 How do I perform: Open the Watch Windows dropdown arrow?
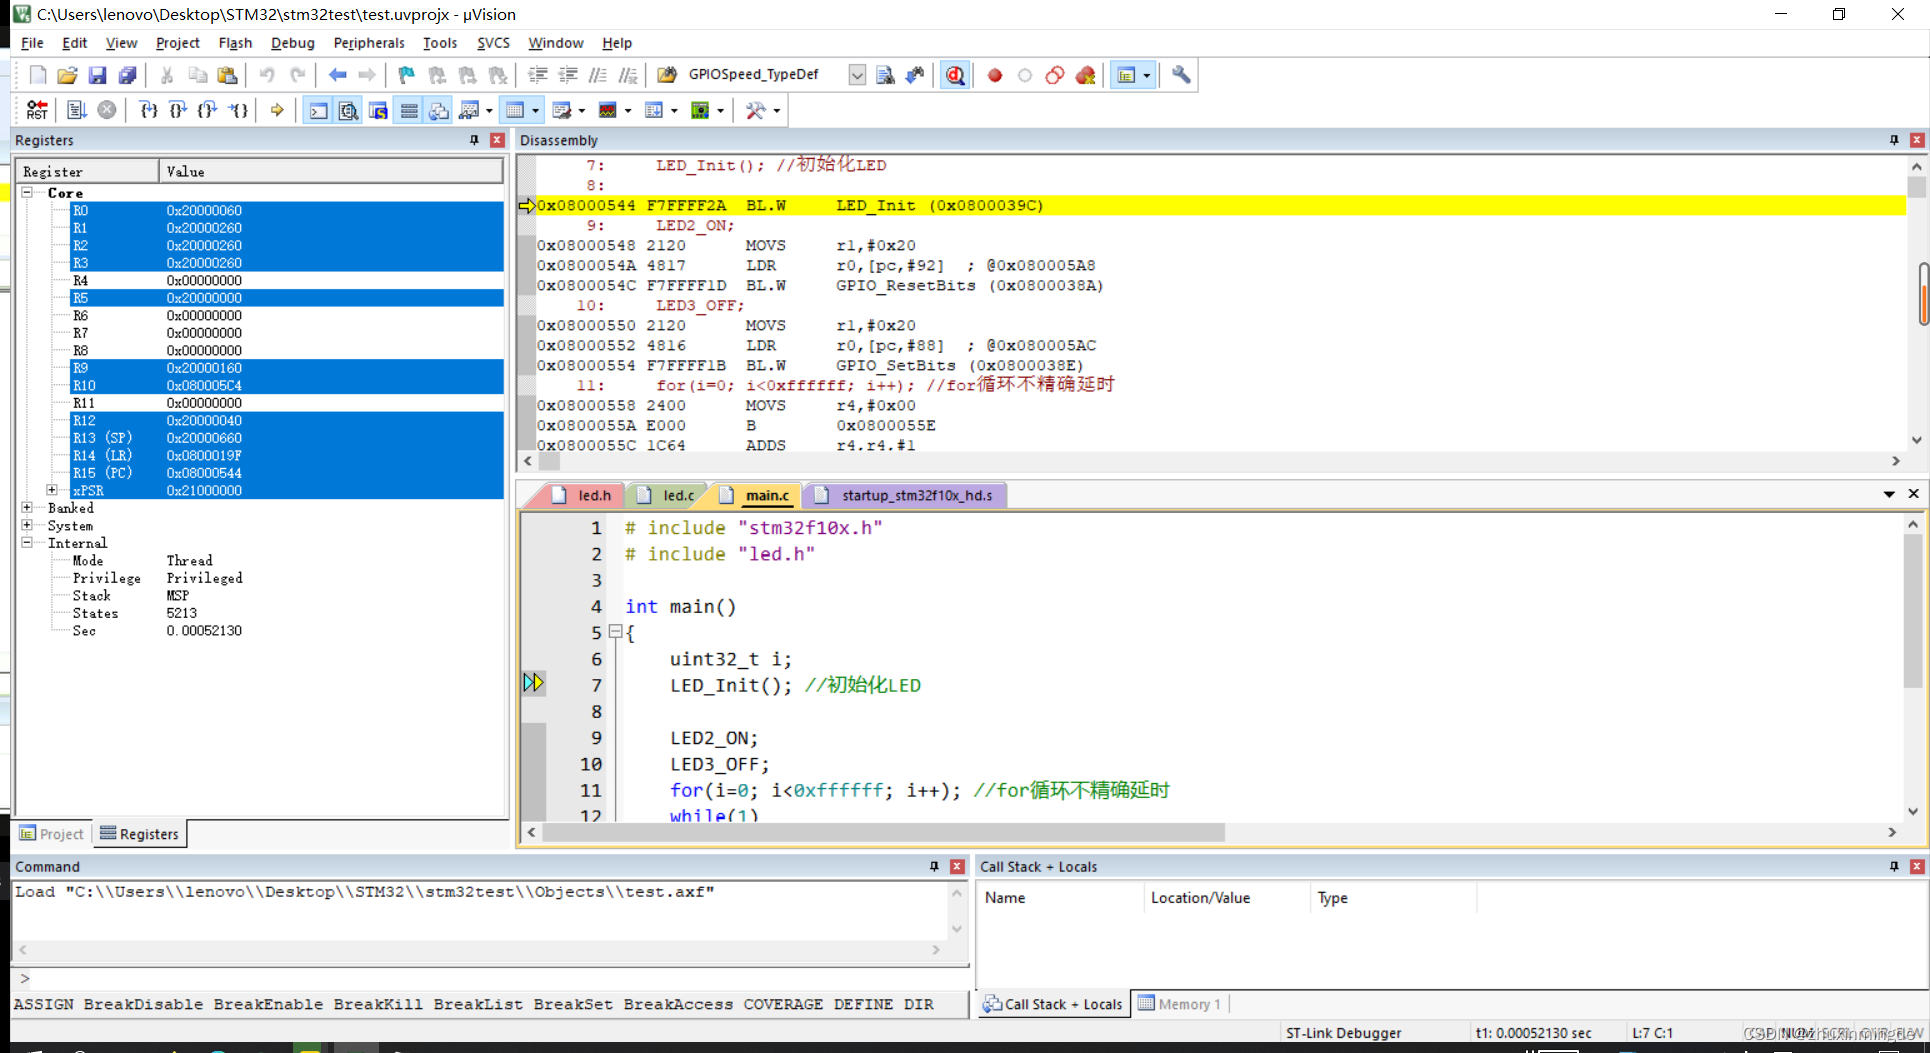pyautogui.click(x=489, y=111)
